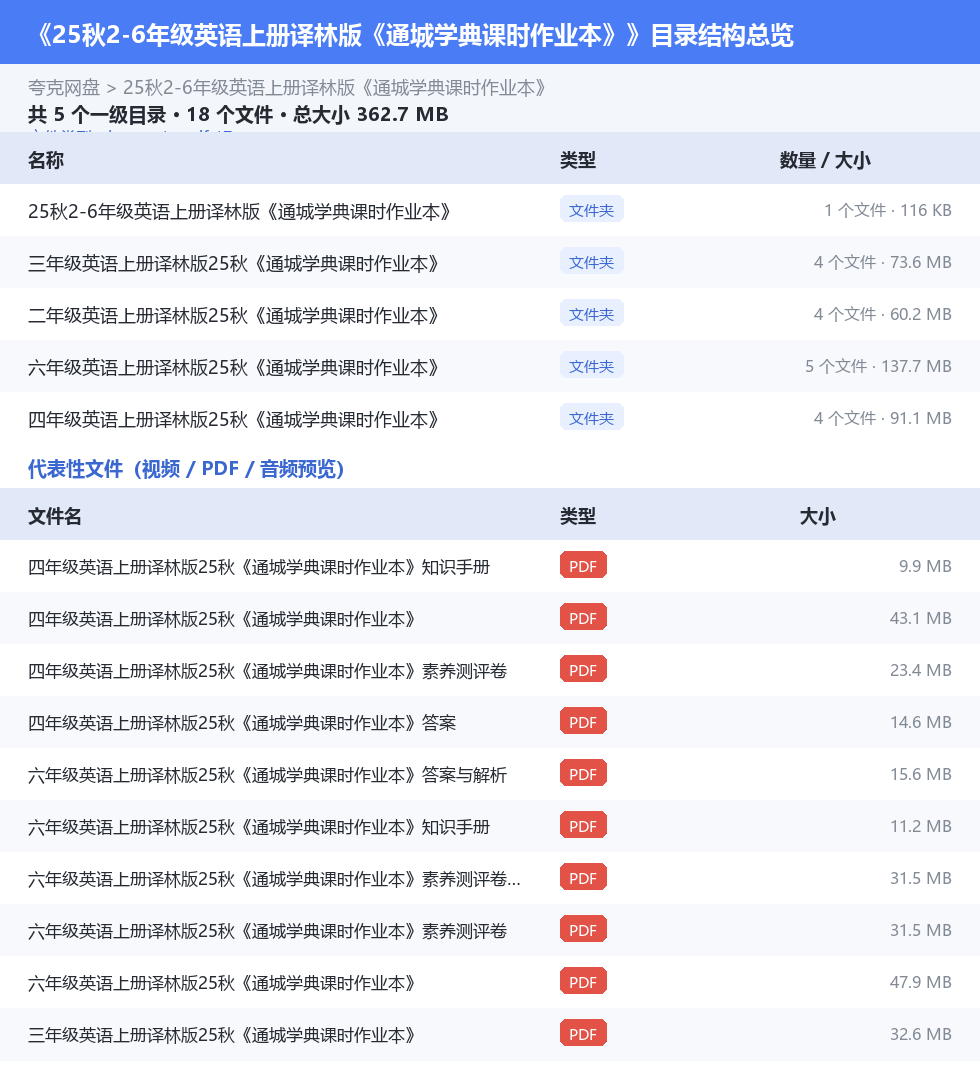Select the 15.6 MB size value
980x1092 pixels.
[x=921, y=774]
